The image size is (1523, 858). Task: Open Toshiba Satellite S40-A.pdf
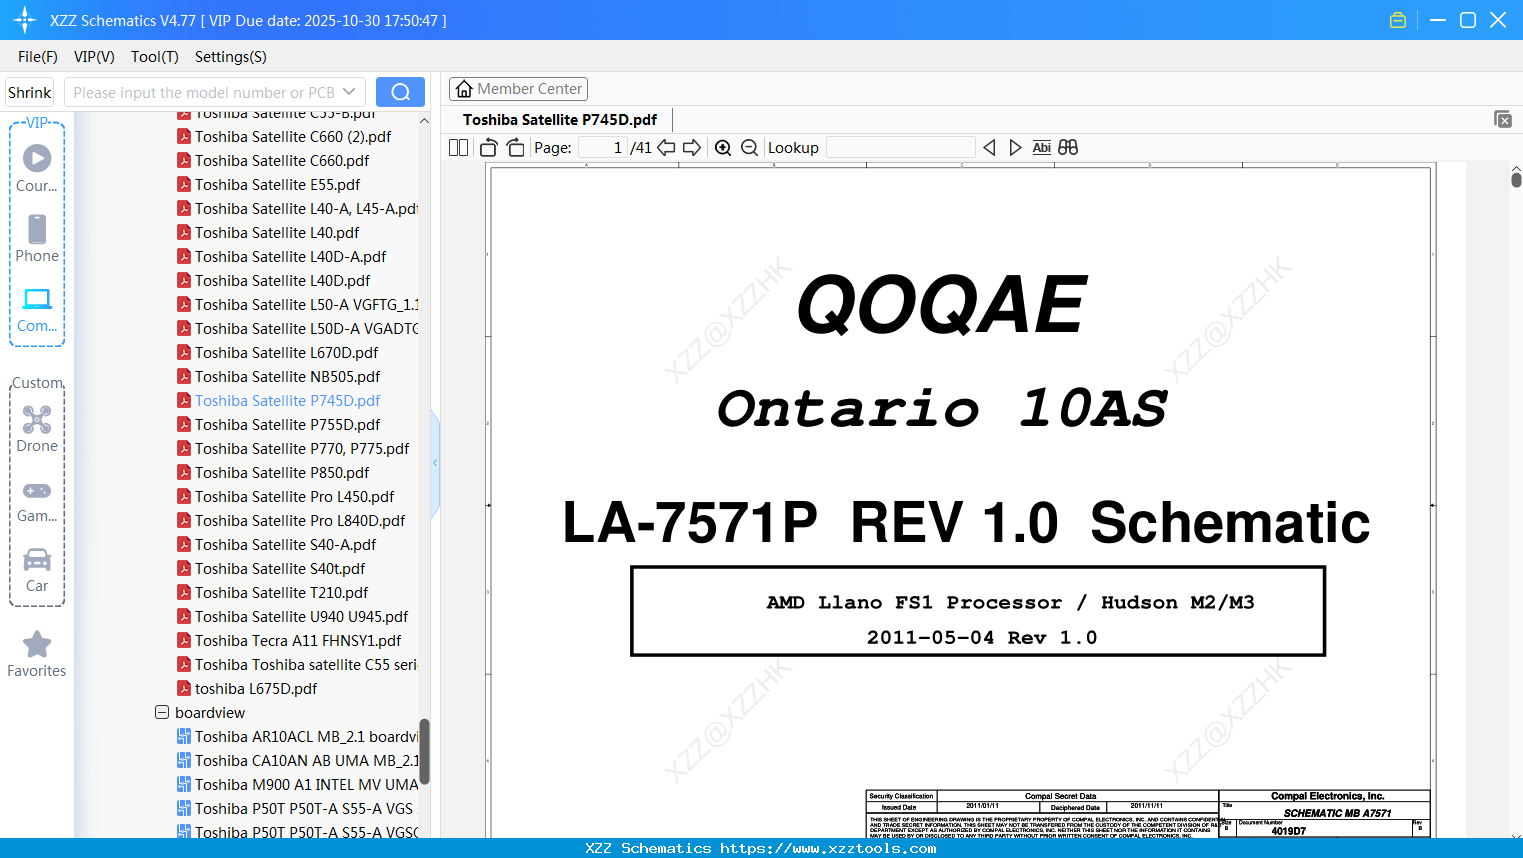[286, 545]
